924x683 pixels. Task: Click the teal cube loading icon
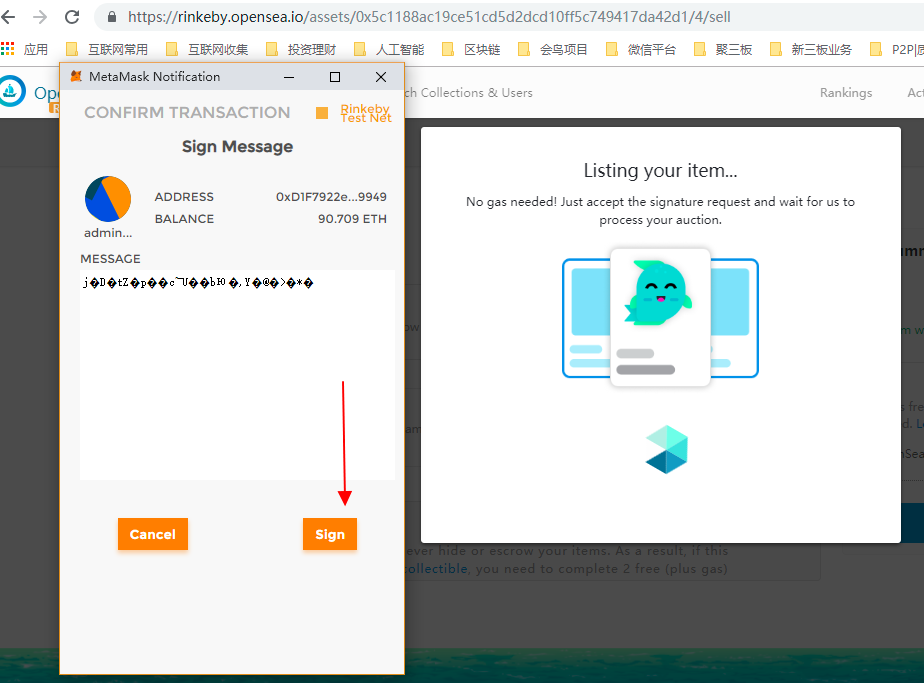click(x=666, y=450)
